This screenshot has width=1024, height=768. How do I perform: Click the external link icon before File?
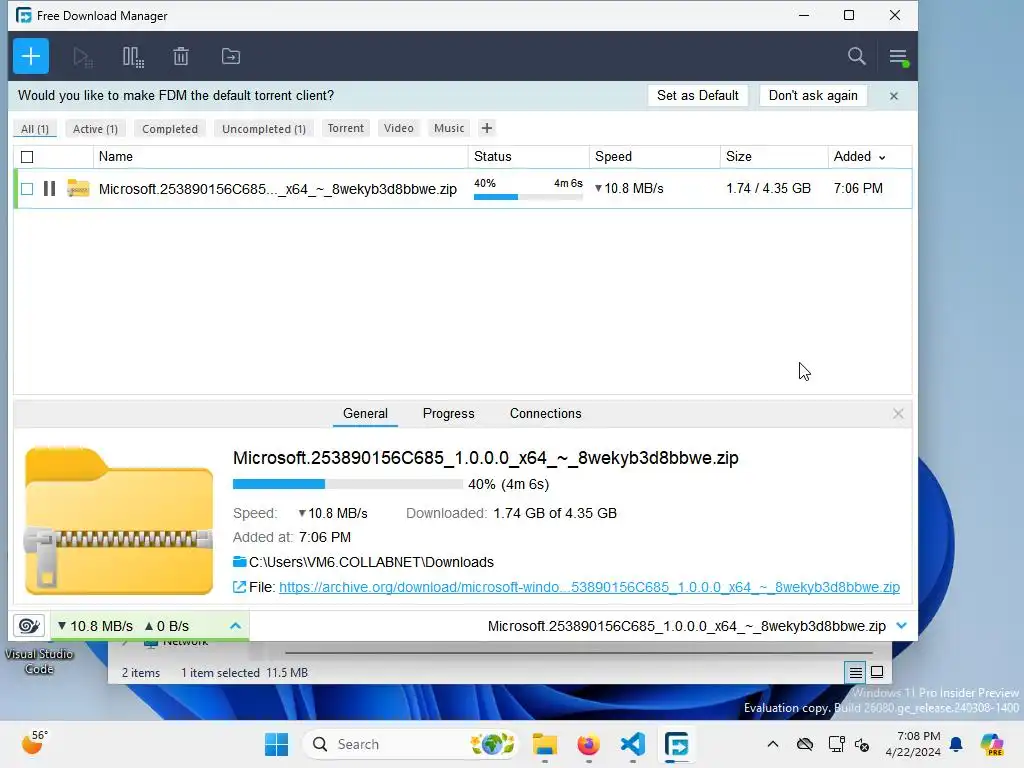coord(240,587)
